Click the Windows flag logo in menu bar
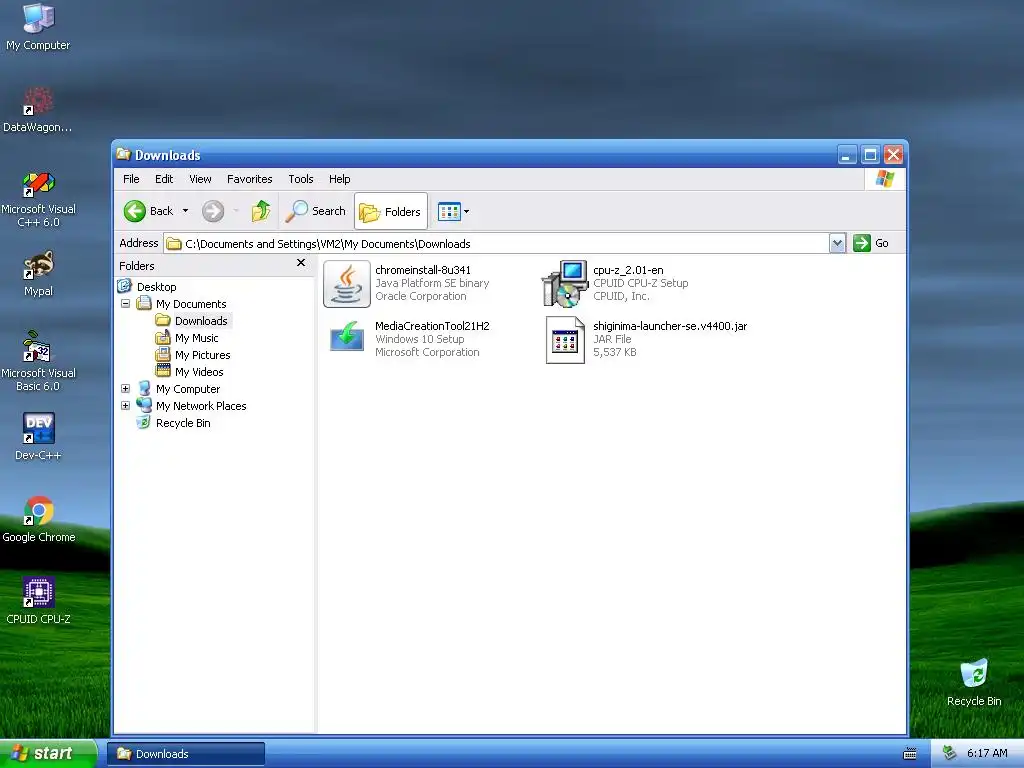1024x768 pixels. point(885,178)
